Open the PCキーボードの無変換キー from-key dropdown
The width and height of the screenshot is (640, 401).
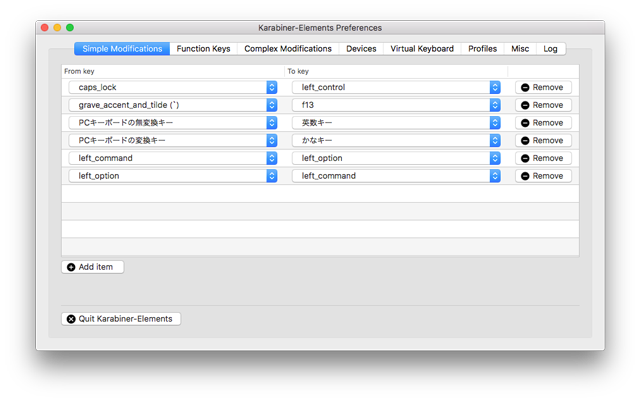(173, 123)
